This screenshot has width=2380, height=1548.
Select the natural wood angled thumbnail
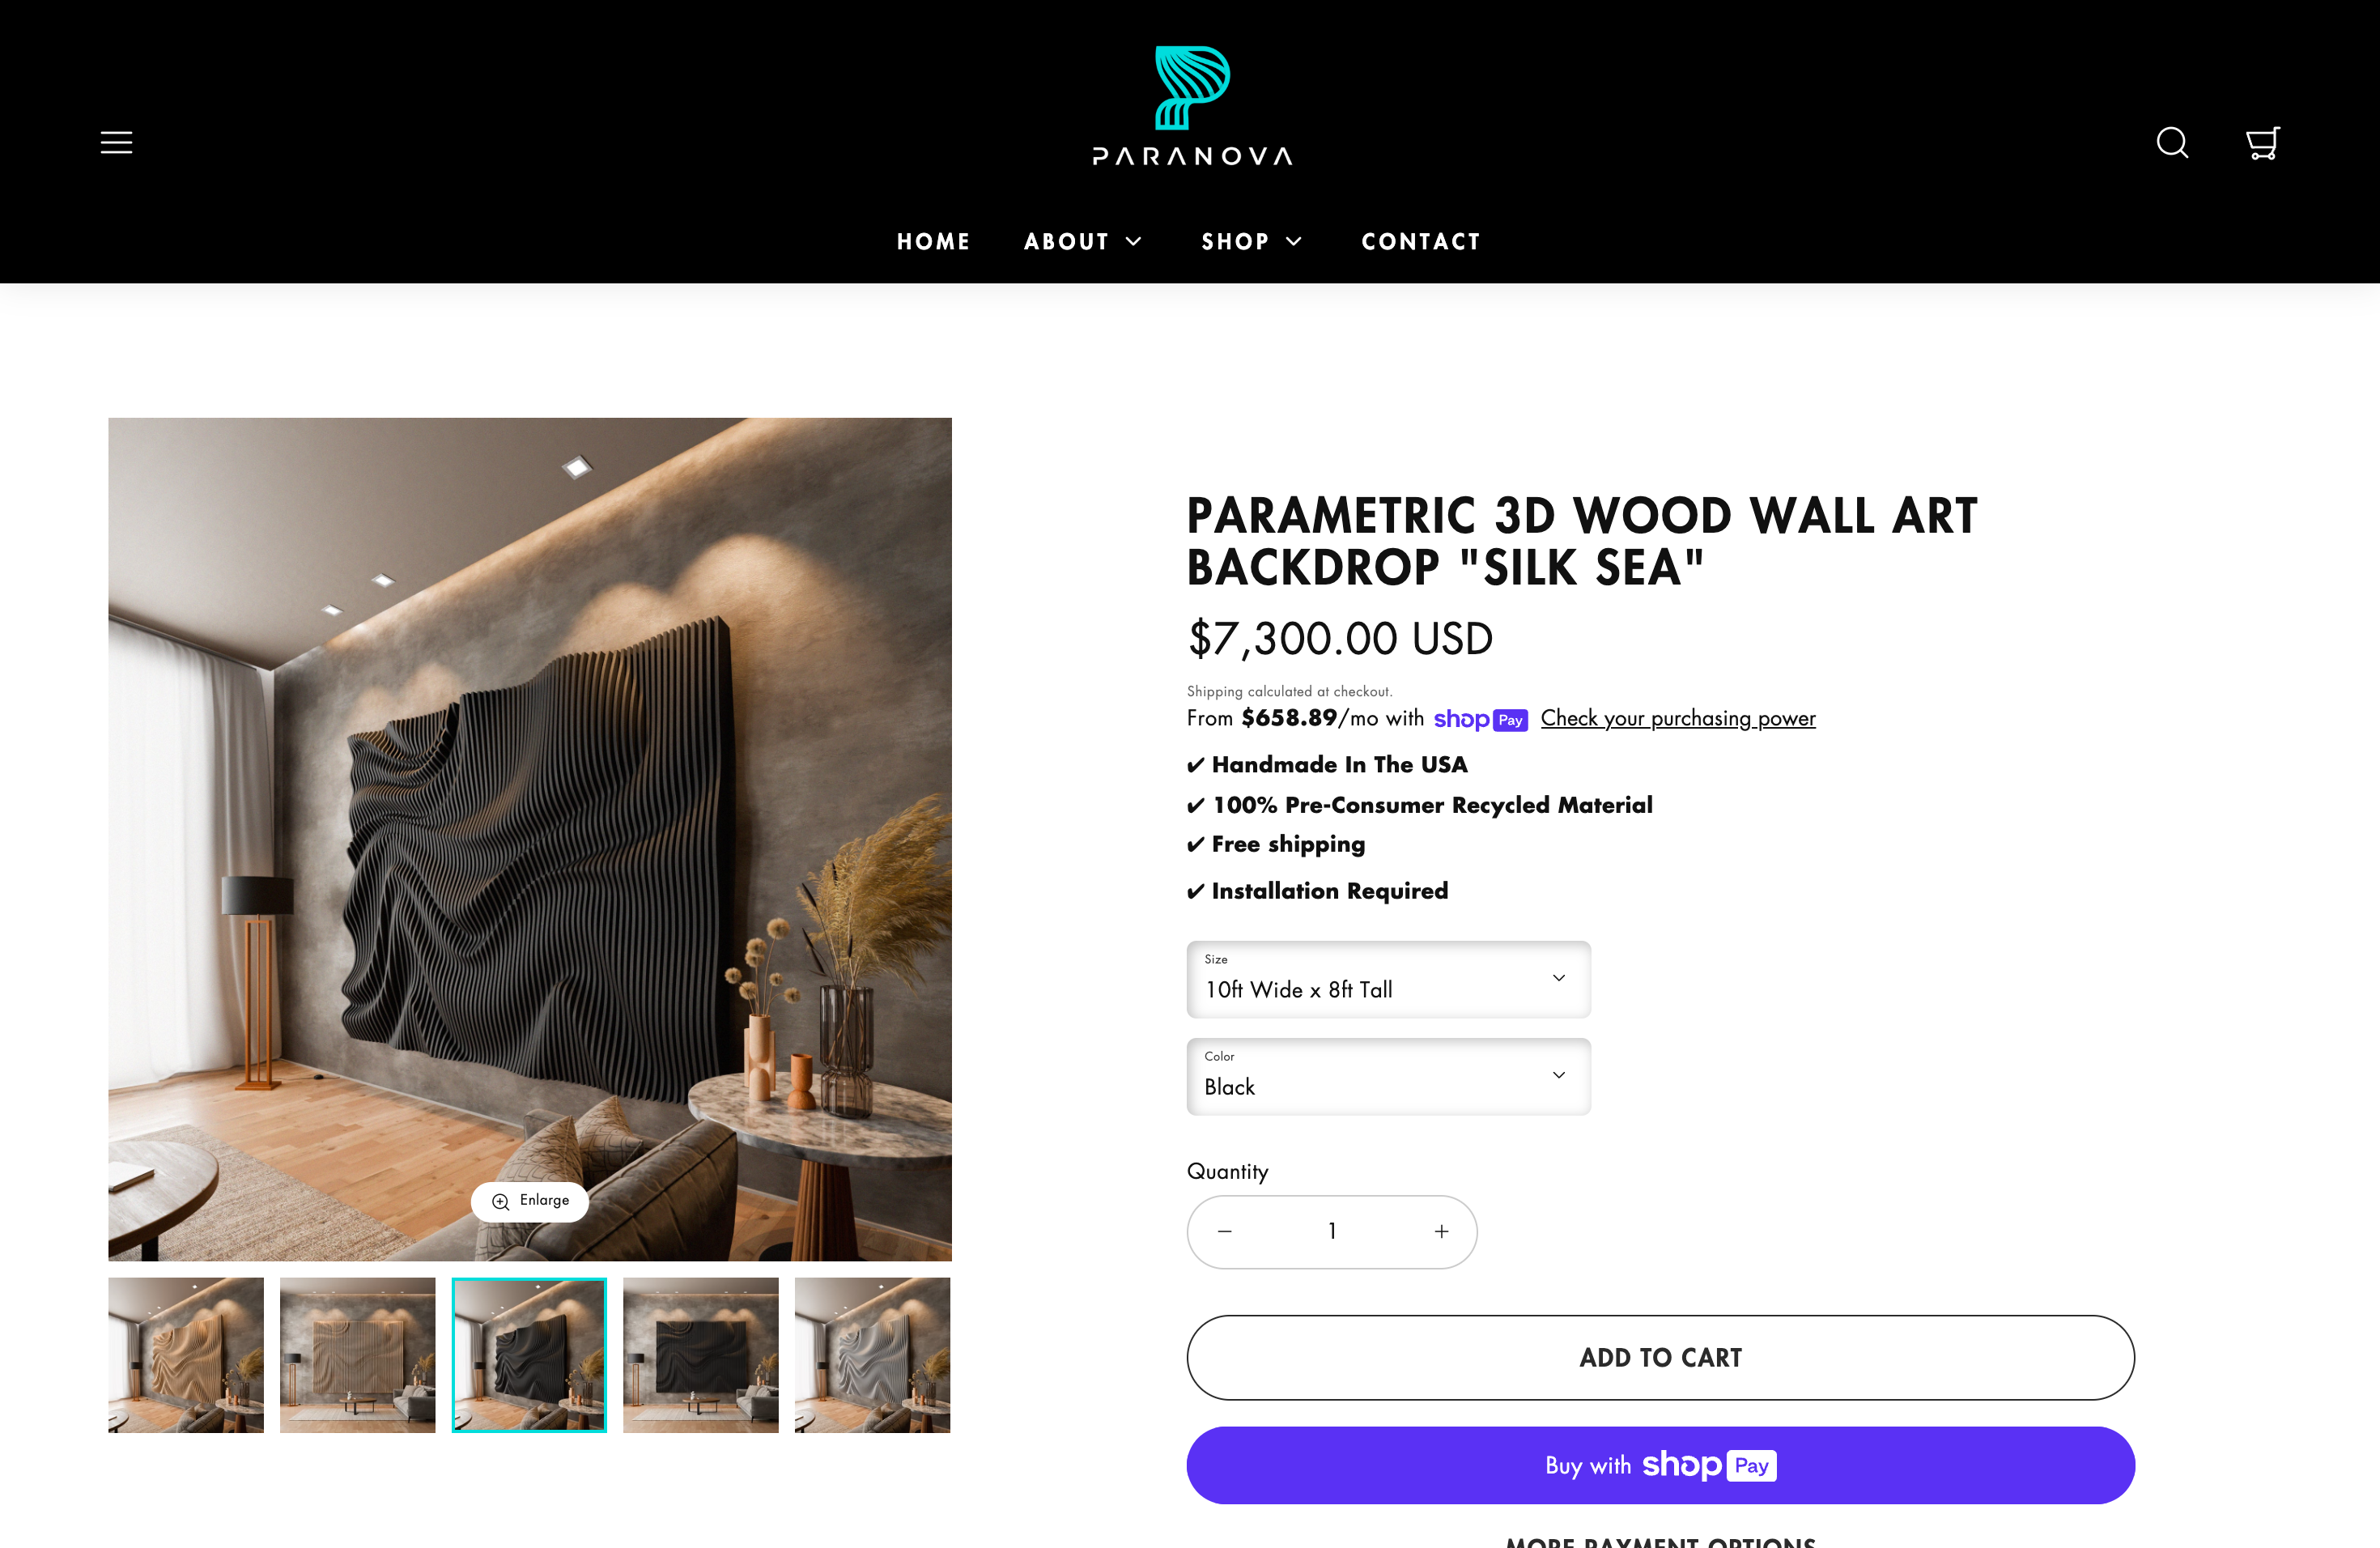pos(186,1355)
